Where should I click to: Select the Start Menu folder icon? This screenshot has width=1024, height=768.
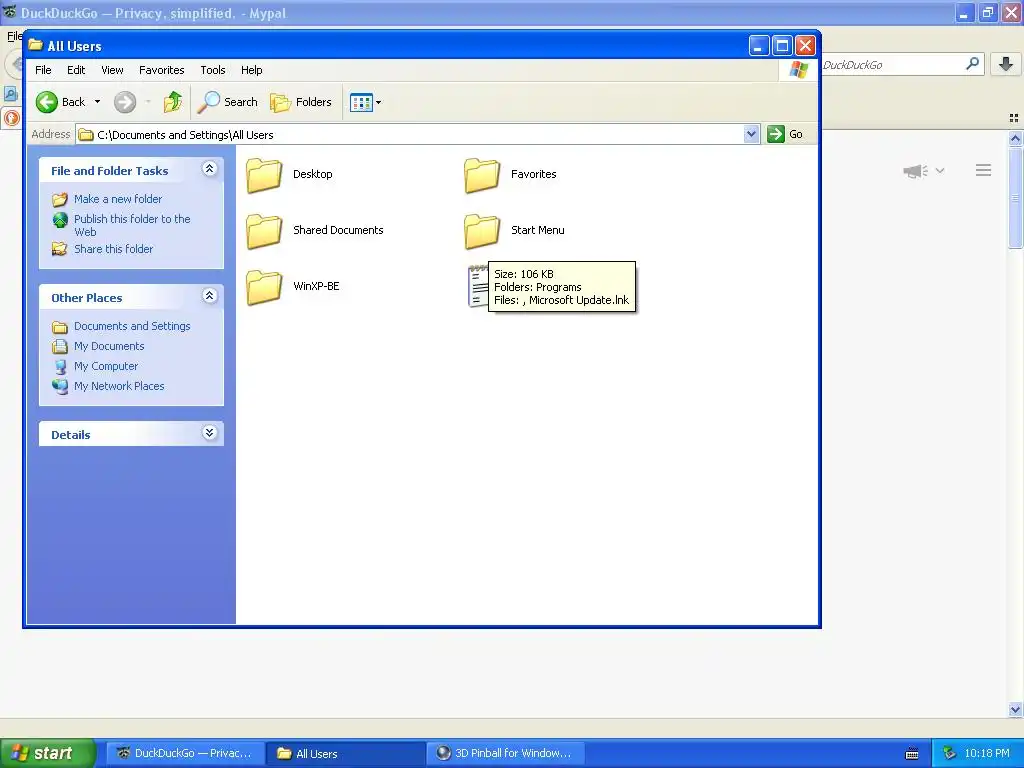coord(482,231)
